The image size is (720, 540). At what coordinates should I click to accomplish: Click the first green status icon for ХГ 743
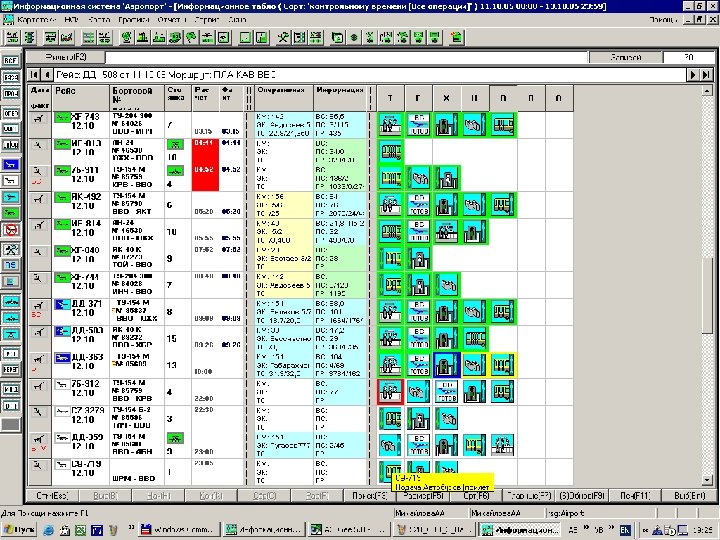[x=388, y=124]
